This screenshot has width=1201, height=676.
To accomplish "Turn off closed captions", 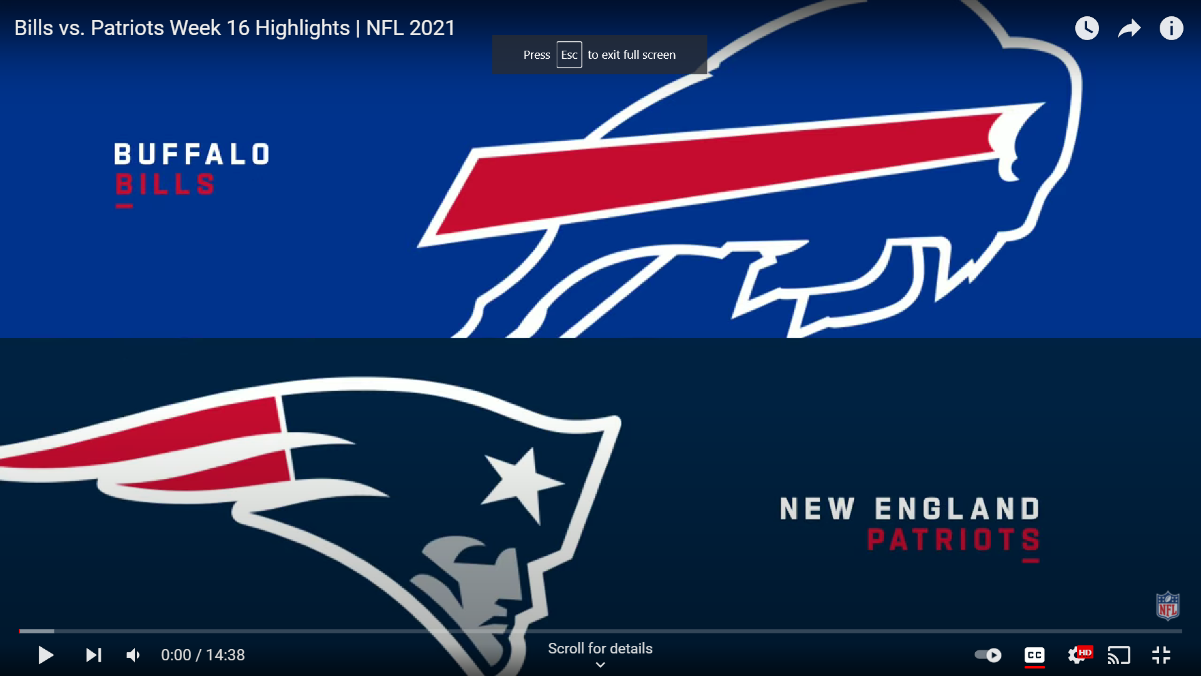I will (x=1034, y=655).
